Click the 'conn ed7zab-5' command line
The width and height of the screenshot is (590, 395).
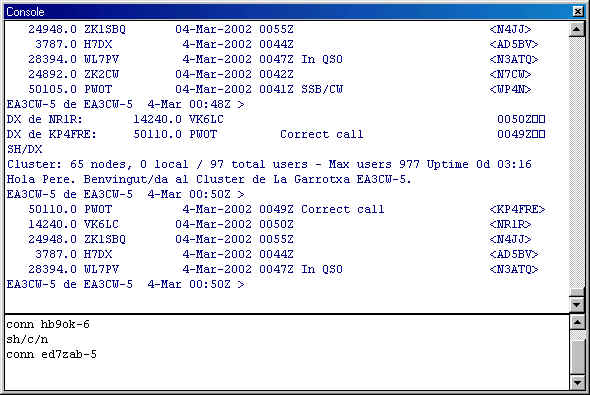[x=51, y=354]
